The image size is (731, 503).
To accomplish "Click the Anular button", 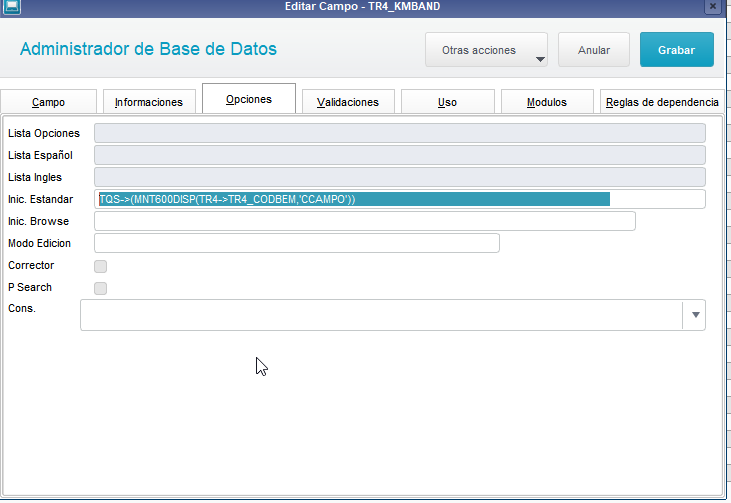I will click(594, 50).
